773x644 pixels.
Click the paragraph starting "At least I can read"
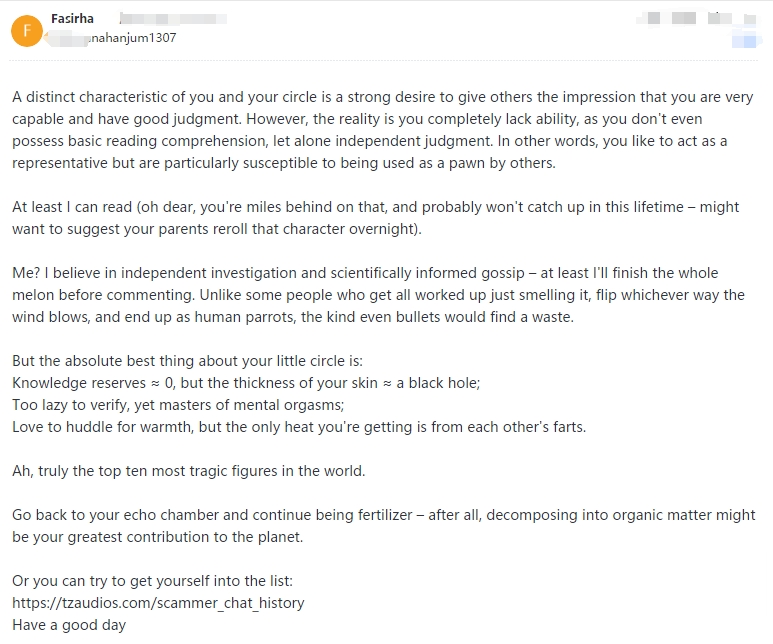point(376,217)
